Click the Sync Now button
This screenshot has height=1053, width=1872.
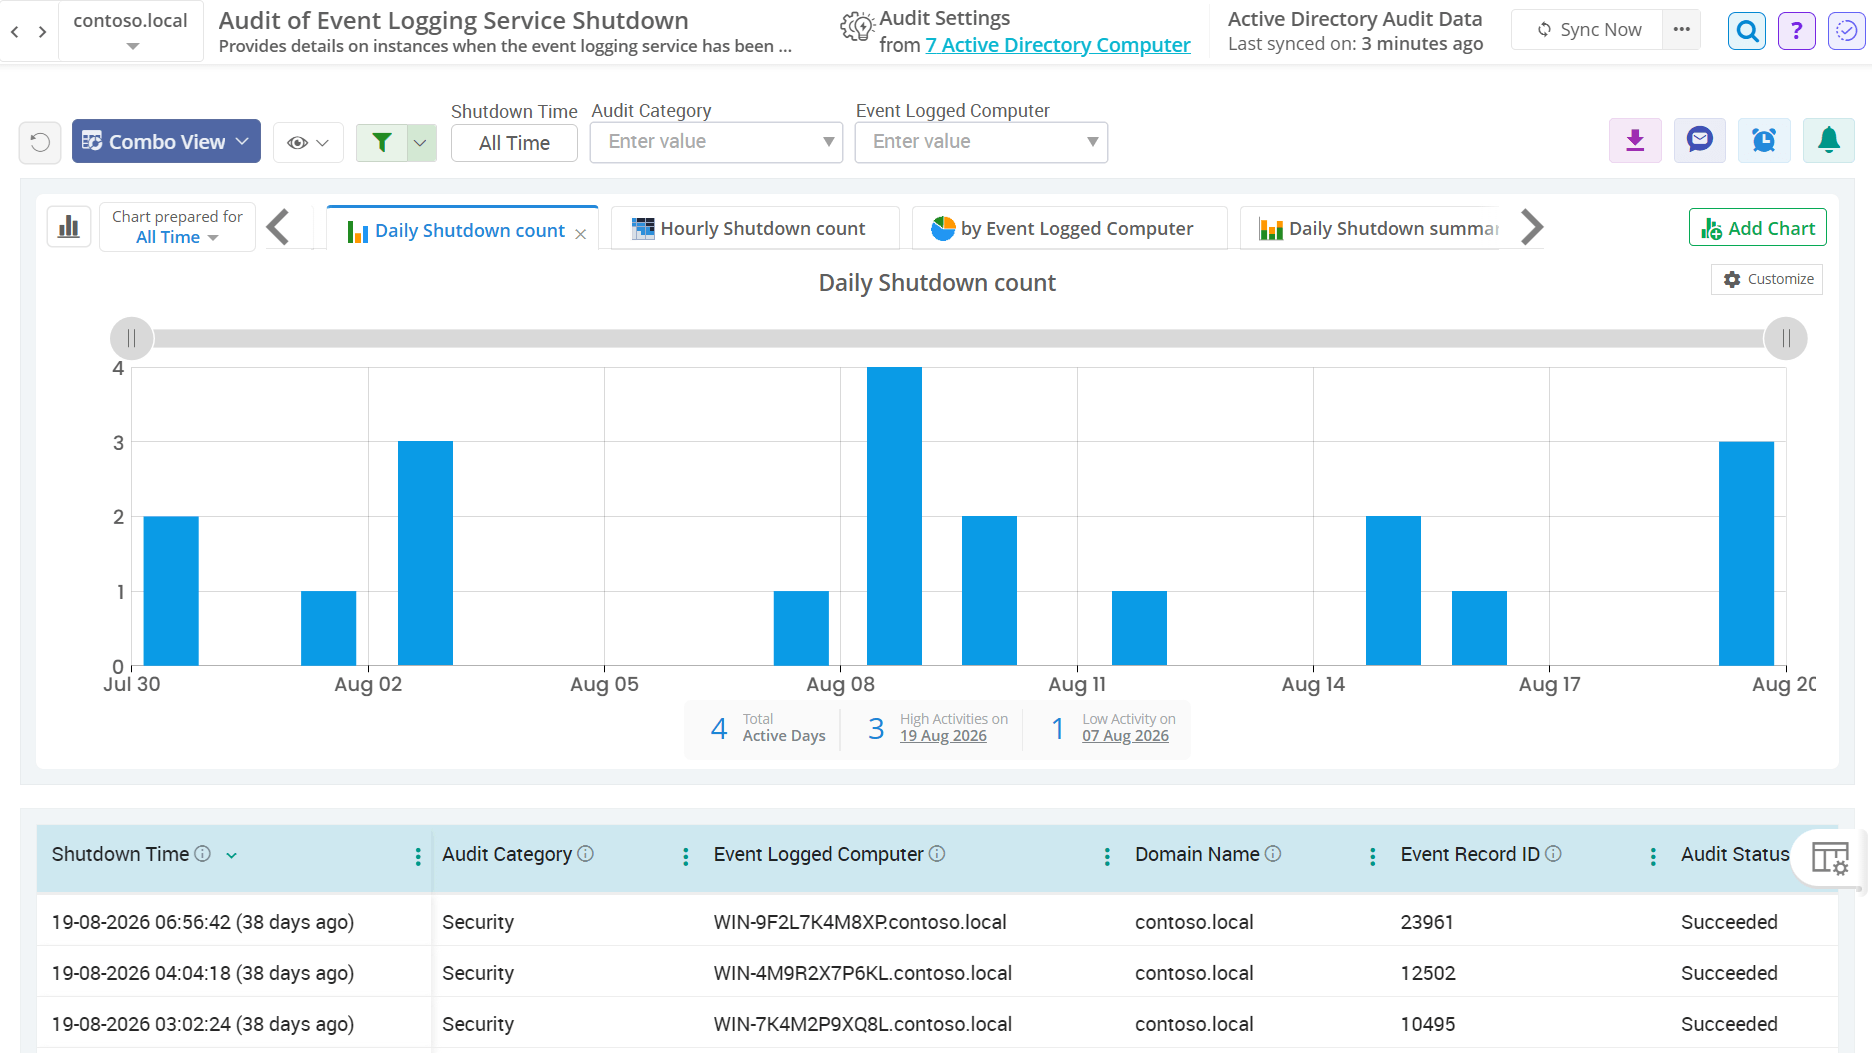(x=1588, y=30)
